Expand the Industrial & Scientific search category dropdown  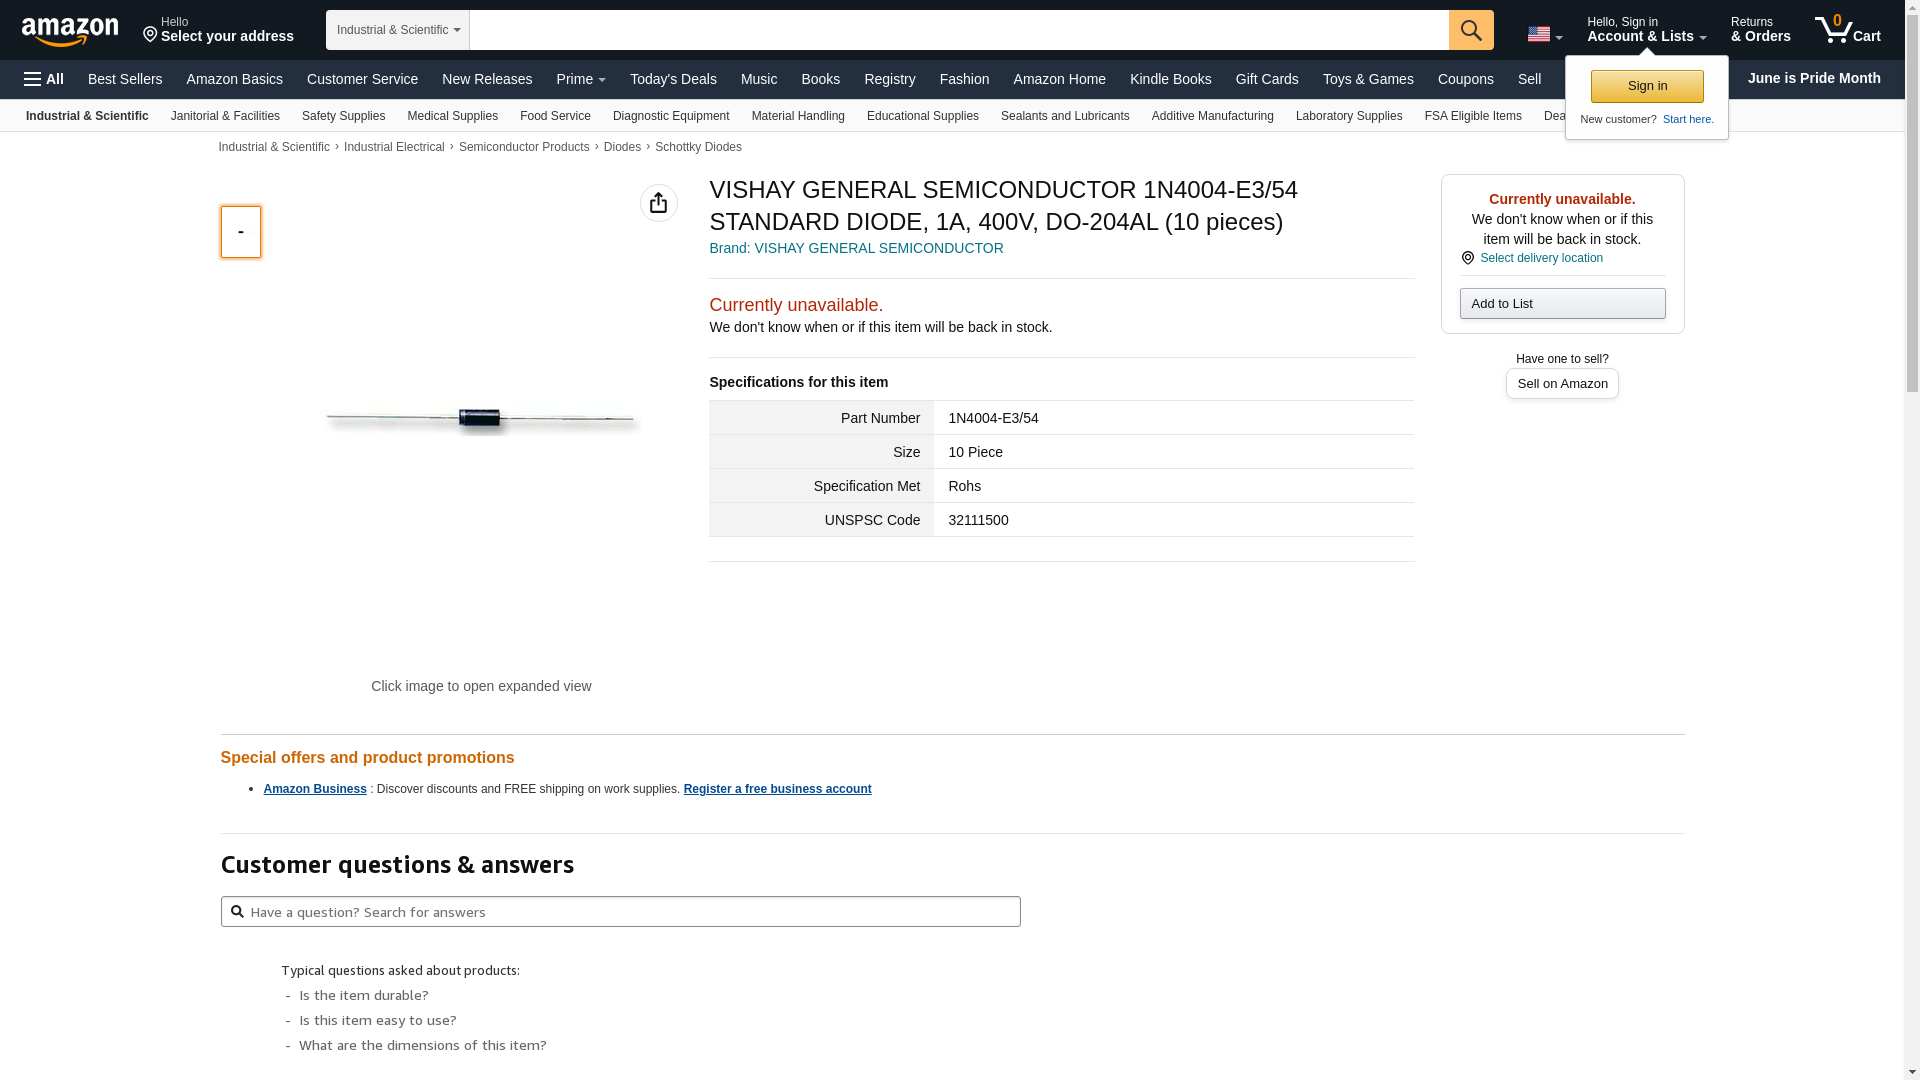[398, 30]
